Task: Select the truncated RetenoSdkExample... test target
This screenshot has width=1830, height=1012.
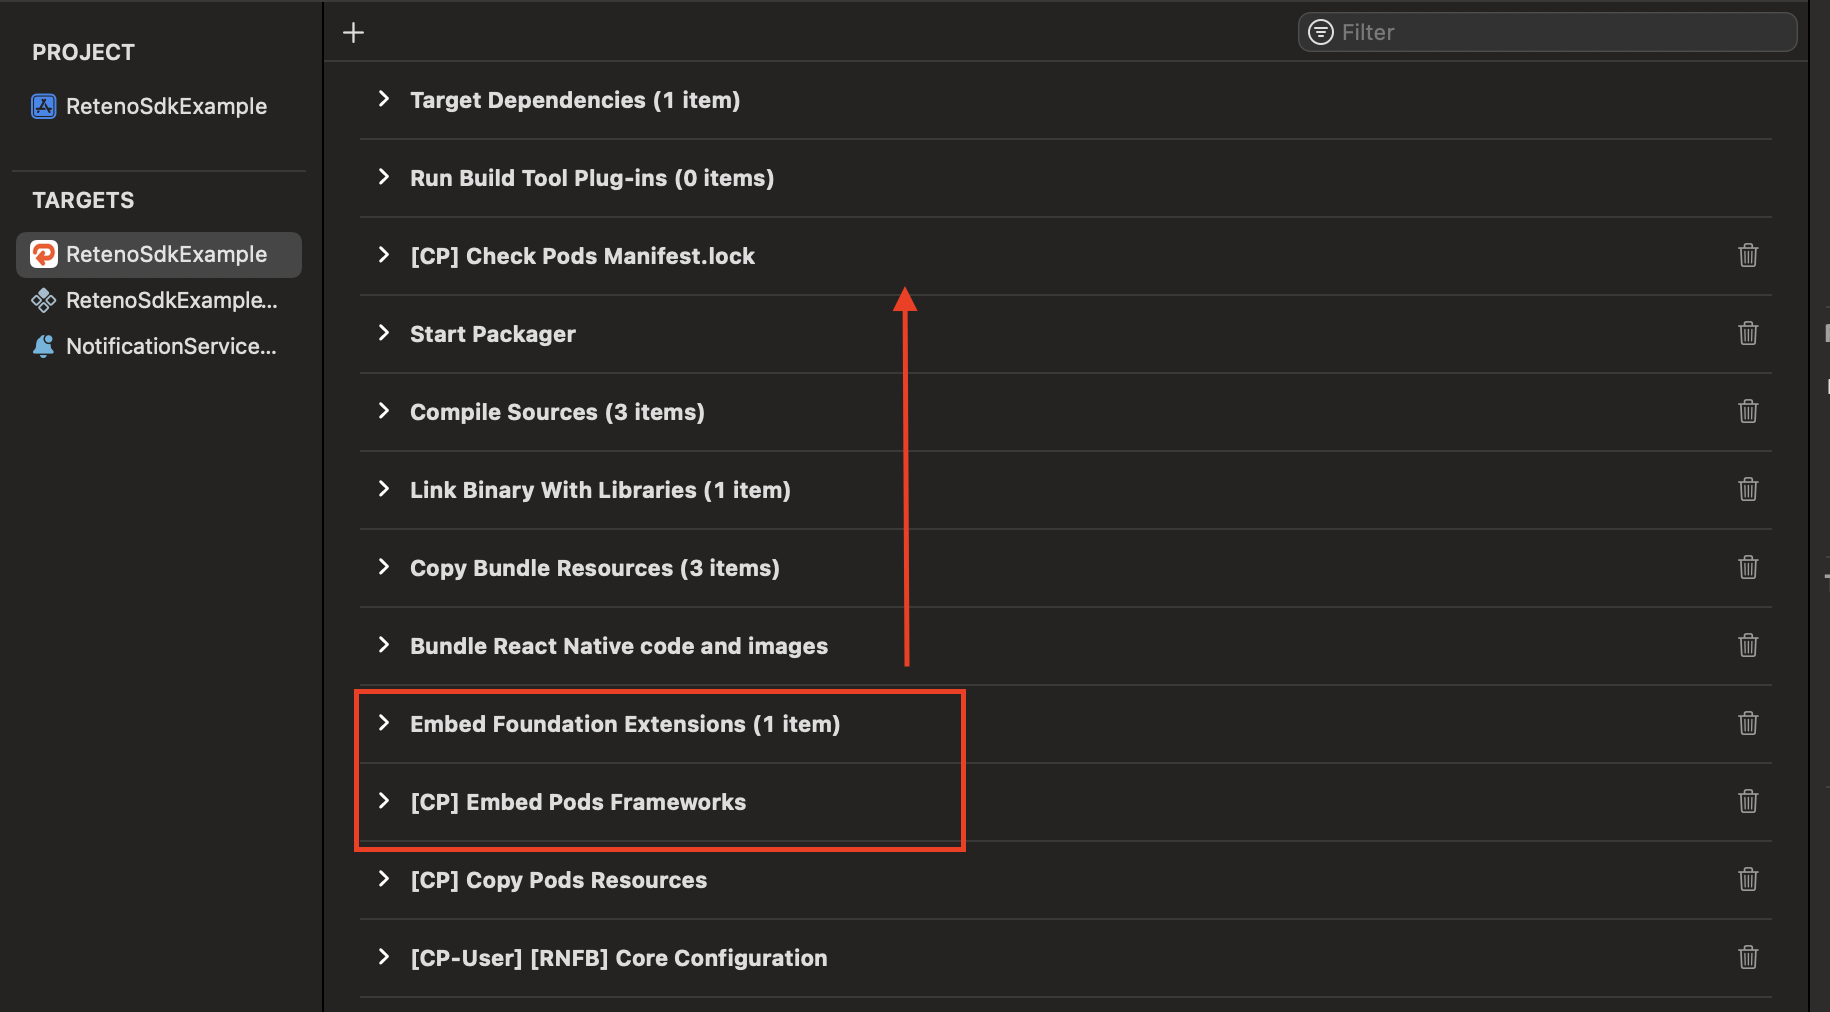Action: [x=159, y=300]
